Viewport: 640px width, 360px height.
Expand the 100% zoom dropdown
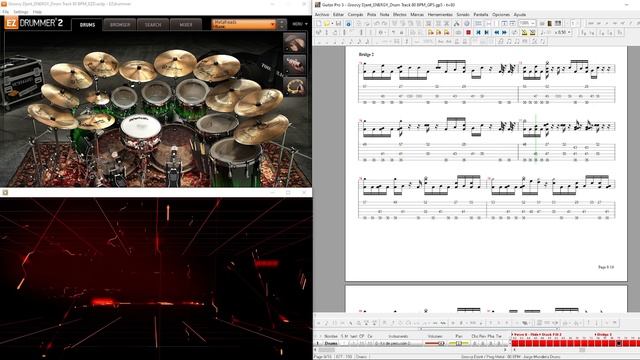(x=533, y=23)
